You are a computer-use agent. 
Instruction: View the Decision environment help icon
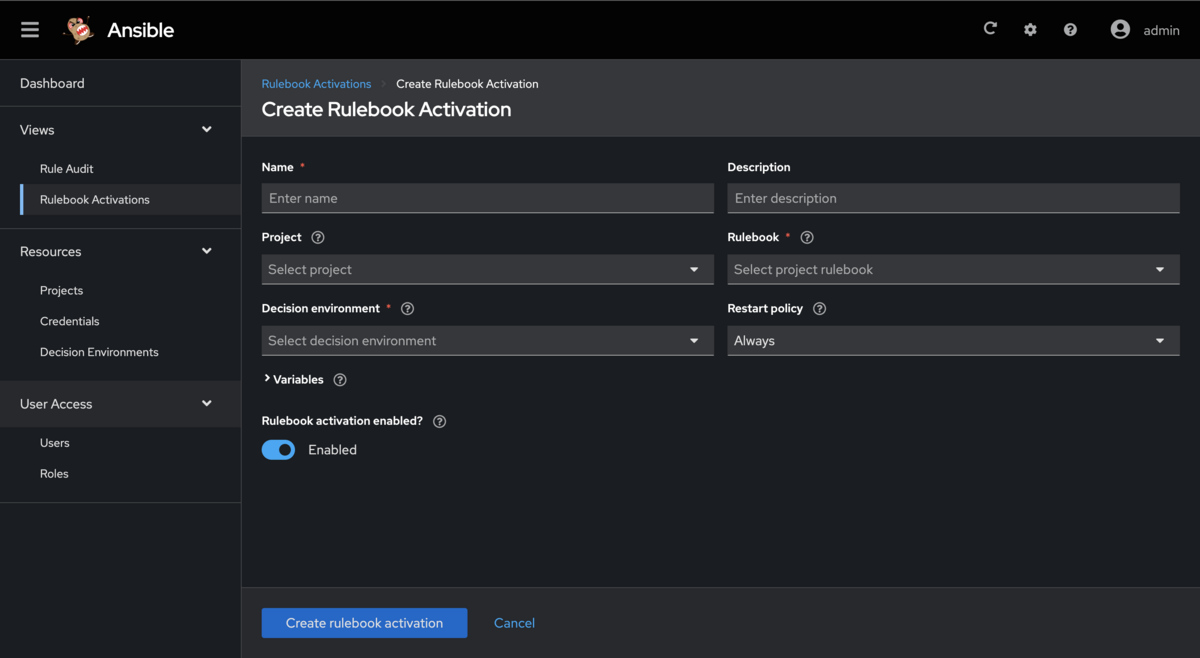click(x=407, y=308)
